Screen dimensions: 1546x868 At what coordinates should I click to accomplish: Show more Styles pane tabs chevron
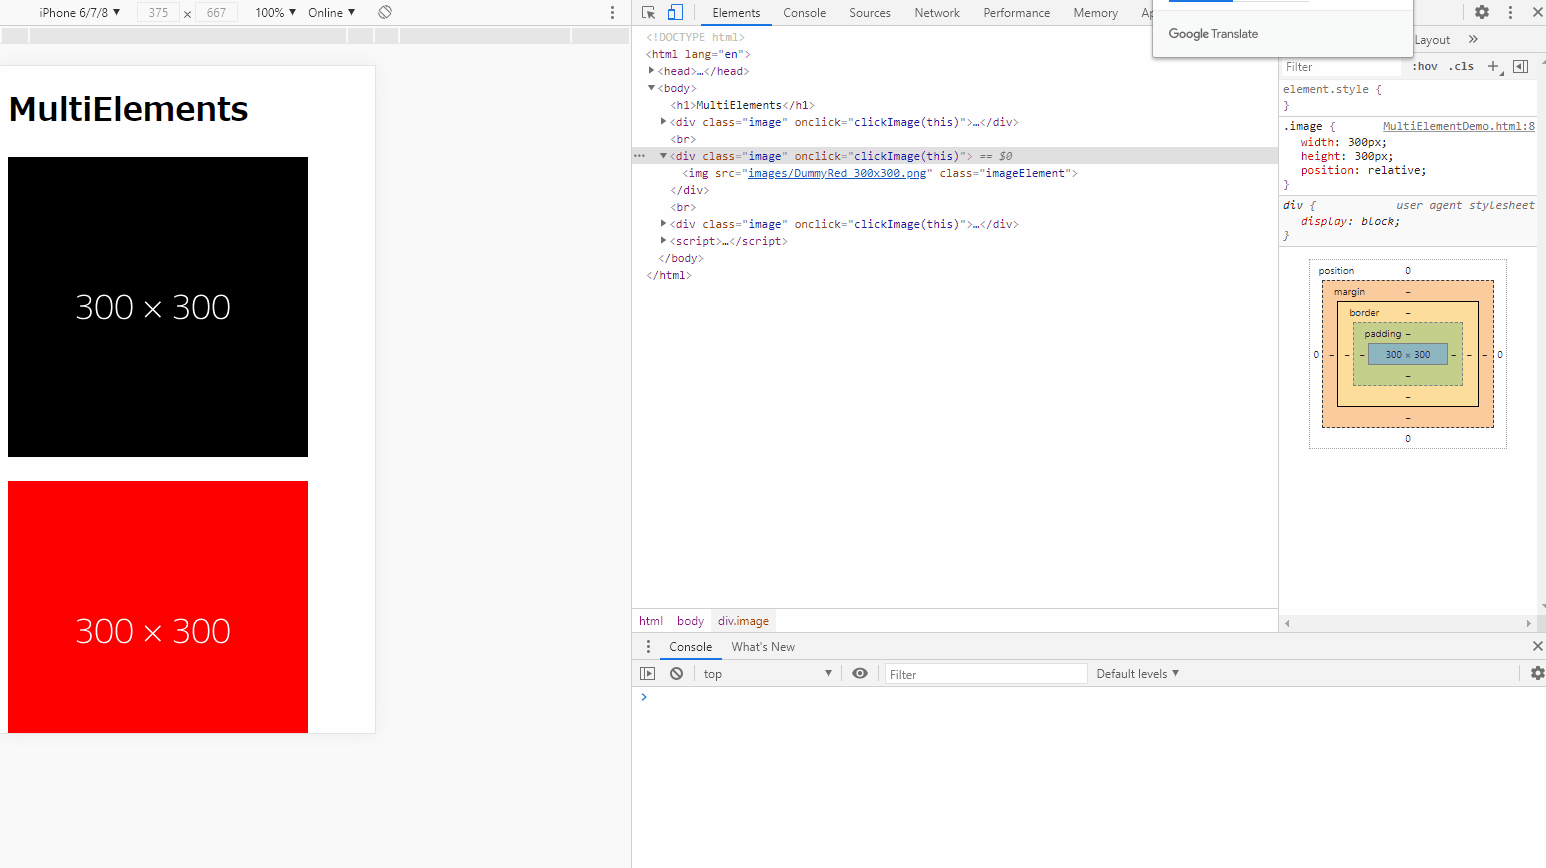1473,39
